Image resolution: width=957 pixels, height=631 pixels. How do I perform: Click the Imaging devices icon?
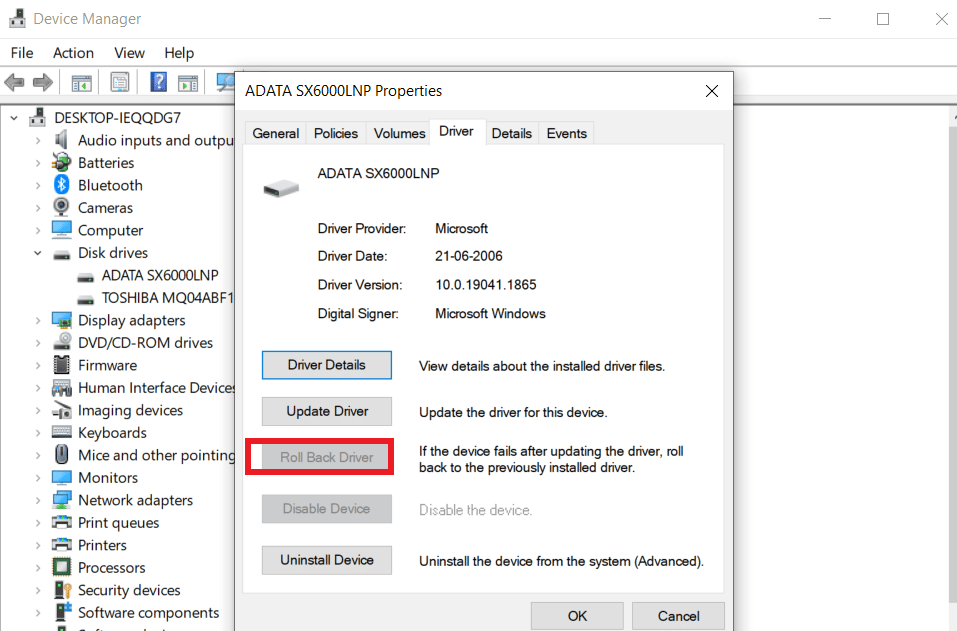(62, 410)
